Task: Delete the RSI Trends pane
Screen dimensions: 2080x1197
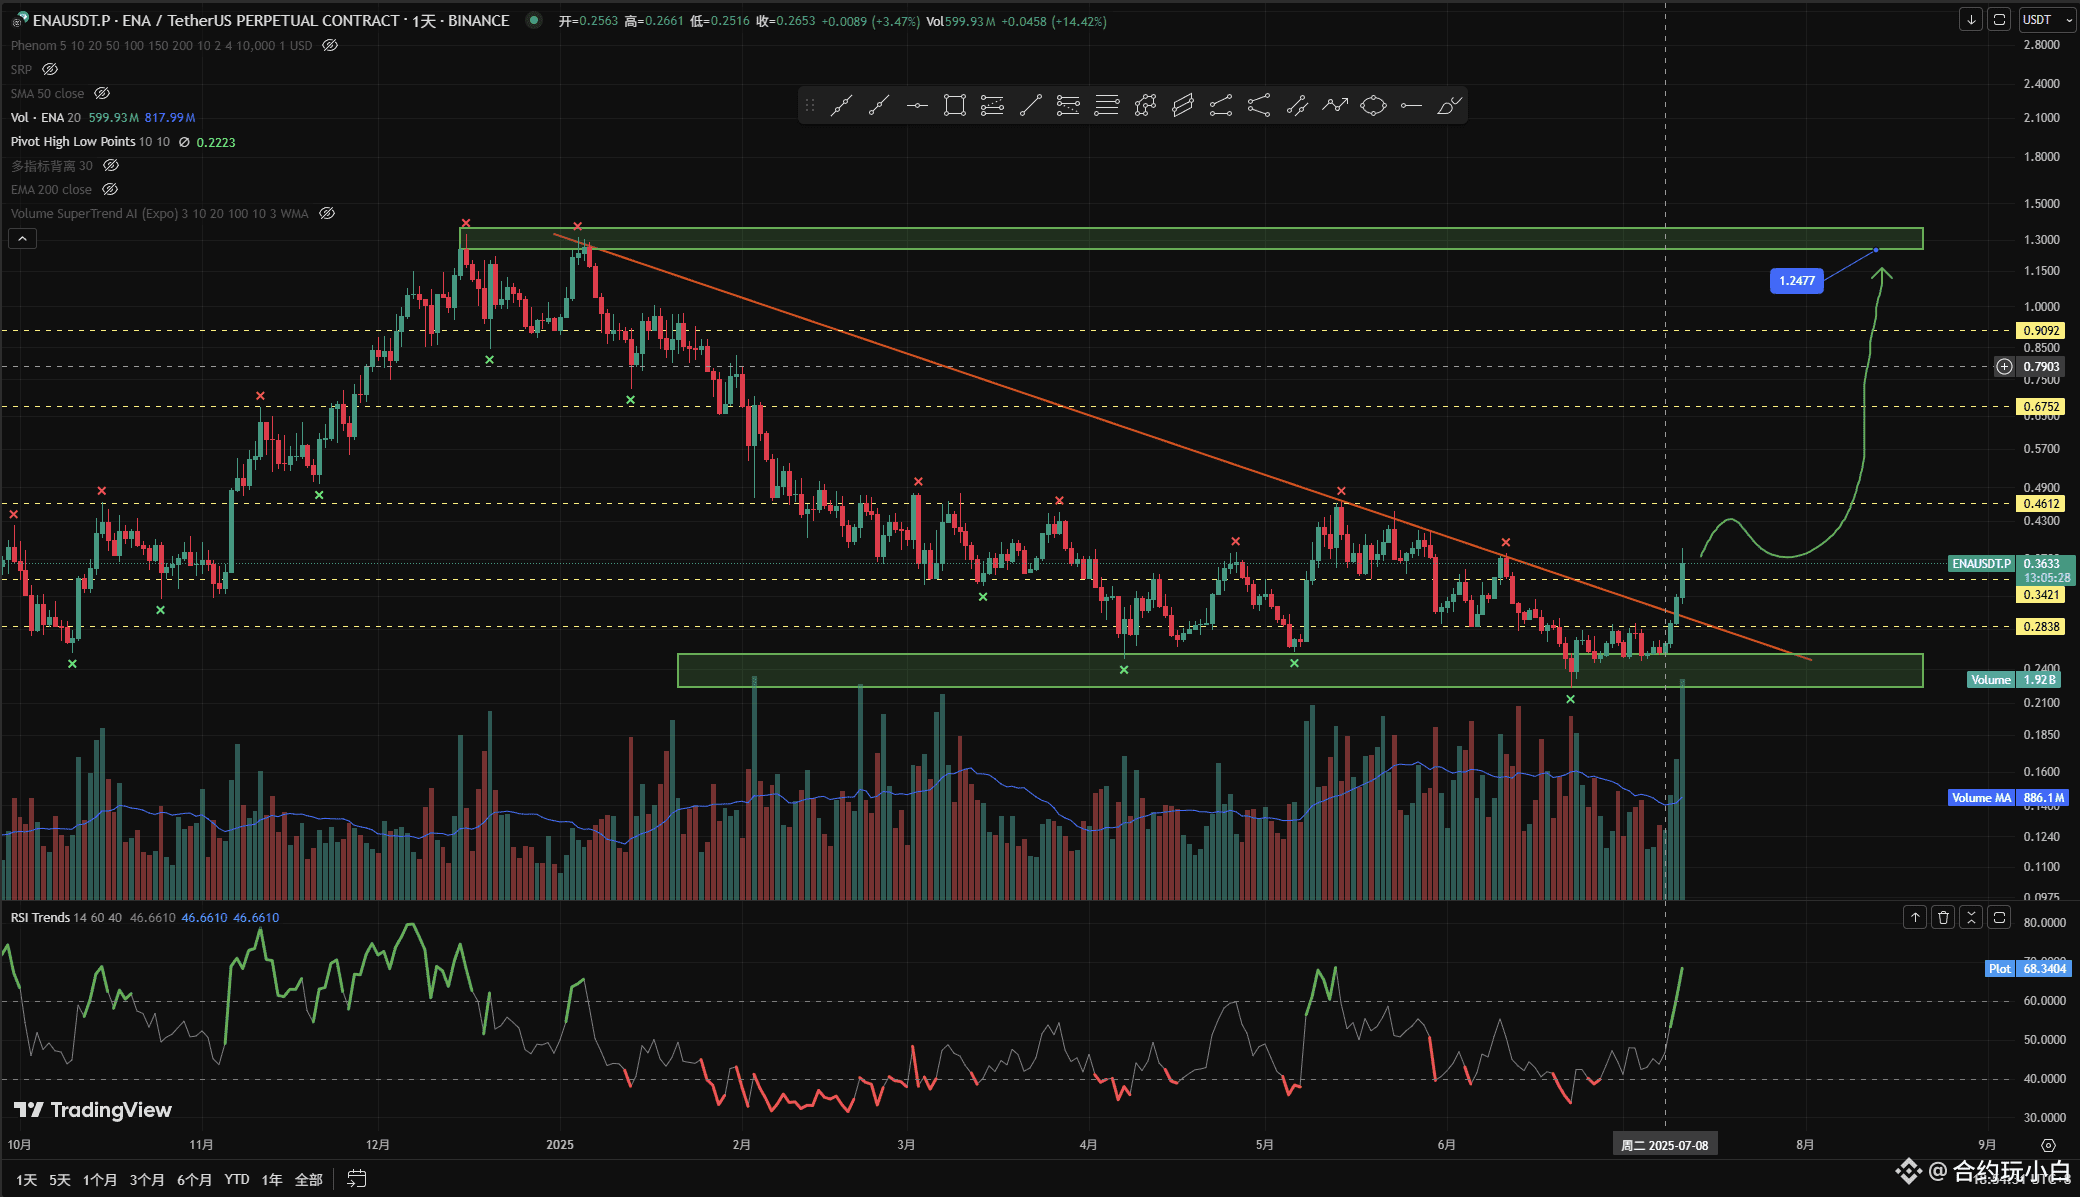Action: 1943,917
